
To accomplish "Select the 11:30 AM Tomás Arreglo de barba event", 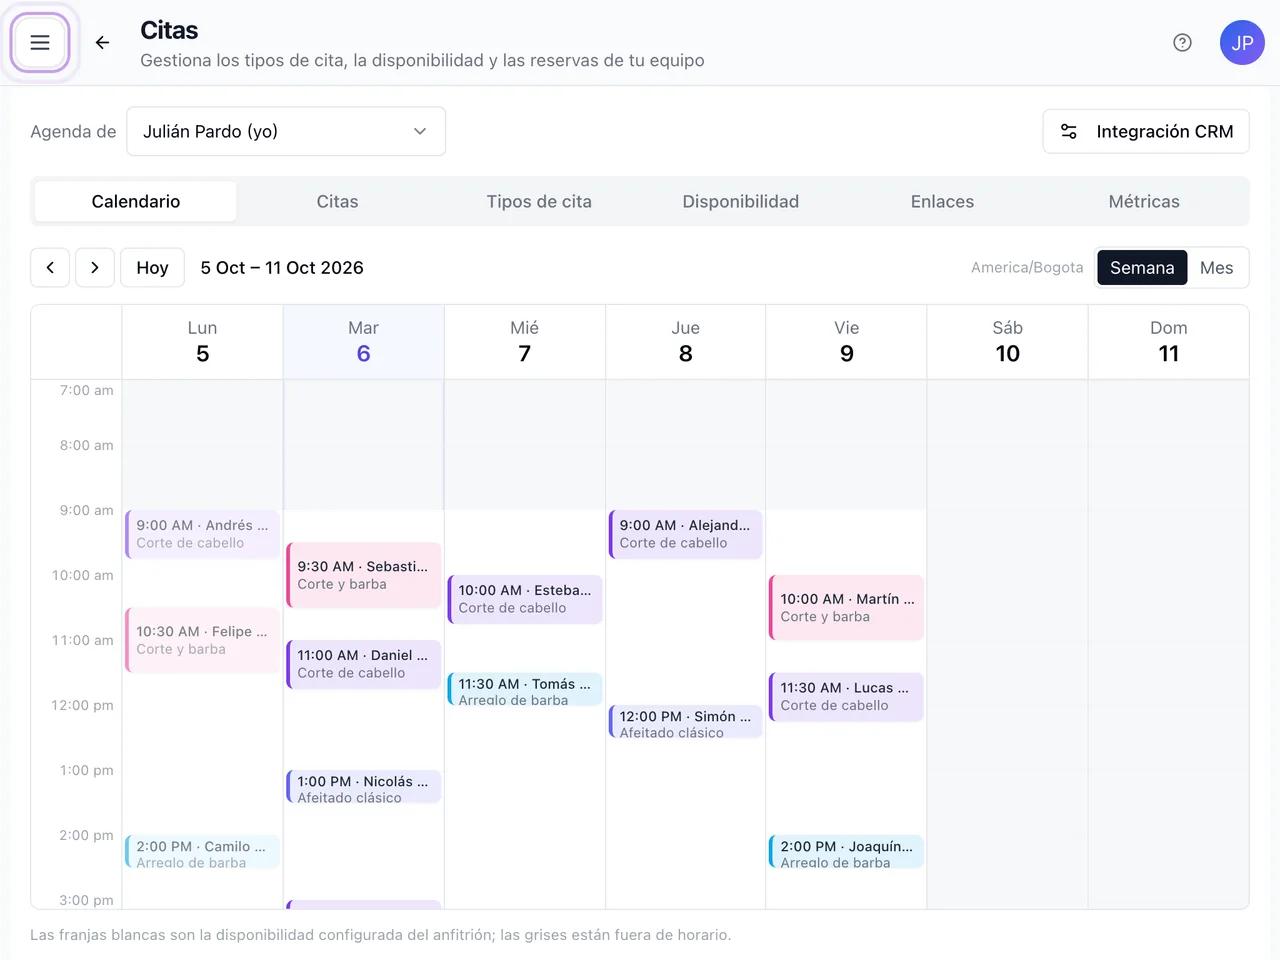I will click(525, 690).
